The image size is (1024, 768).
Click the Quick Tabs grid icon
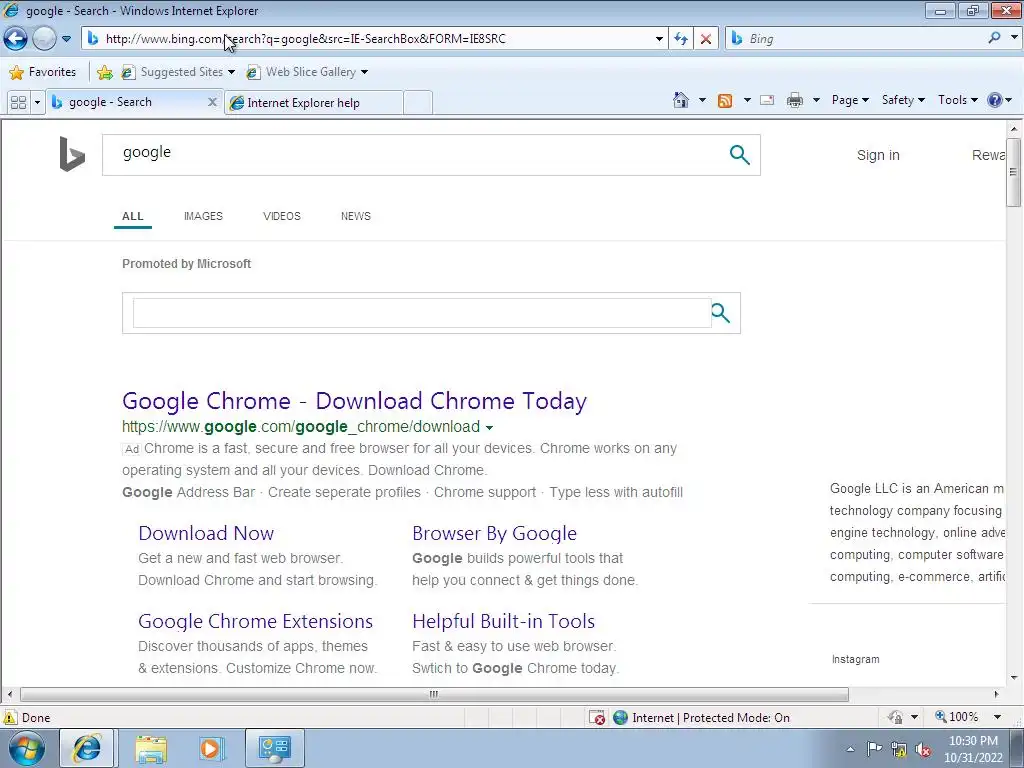click(x=18, y=103)
